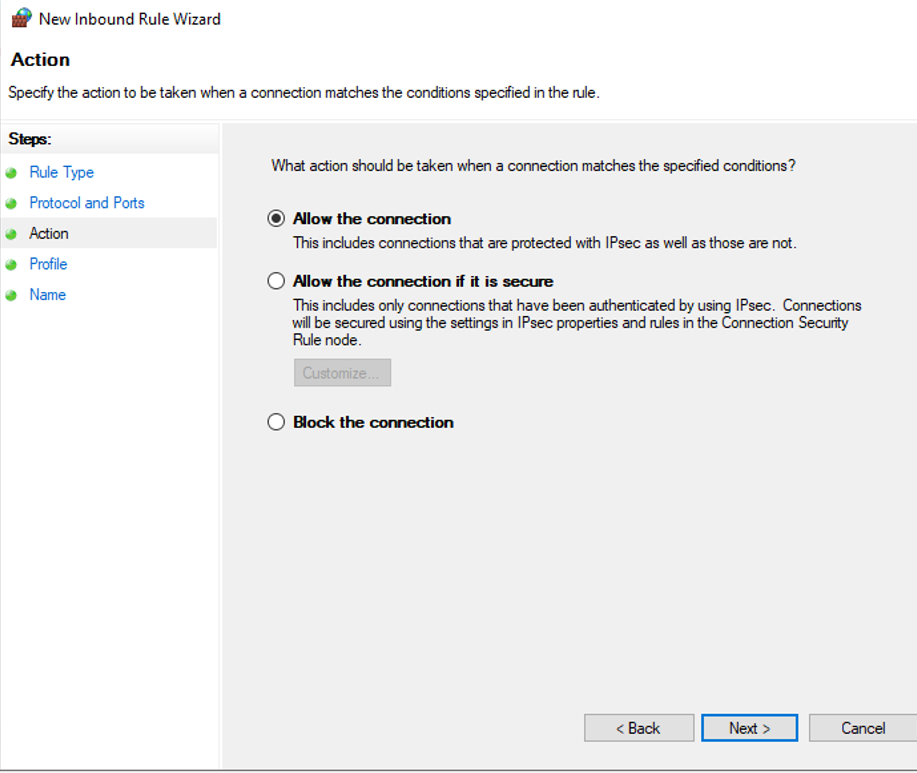Click the green bullet beside Profile
Image resolution: width=917 pixels, height=773 pixels.
[11, 264]
